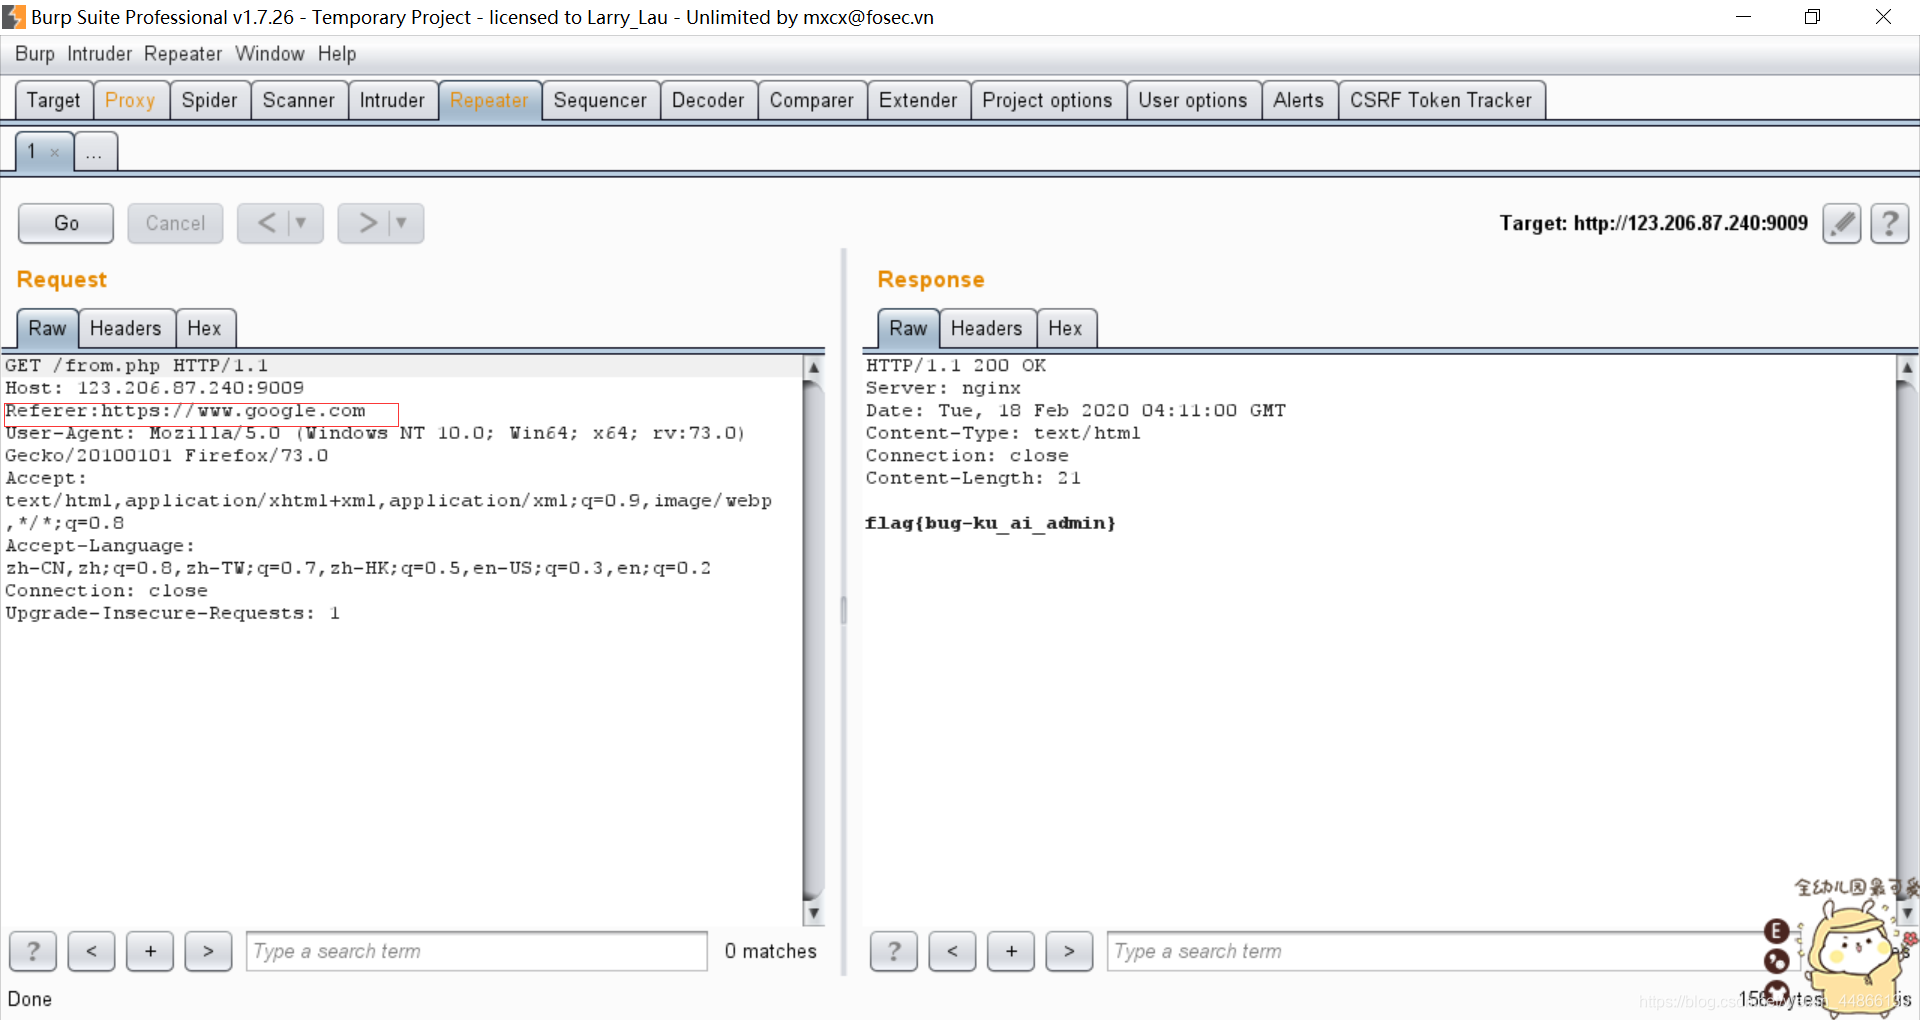Add new Repeater tab via ellipsis tab

coord(94,153)
